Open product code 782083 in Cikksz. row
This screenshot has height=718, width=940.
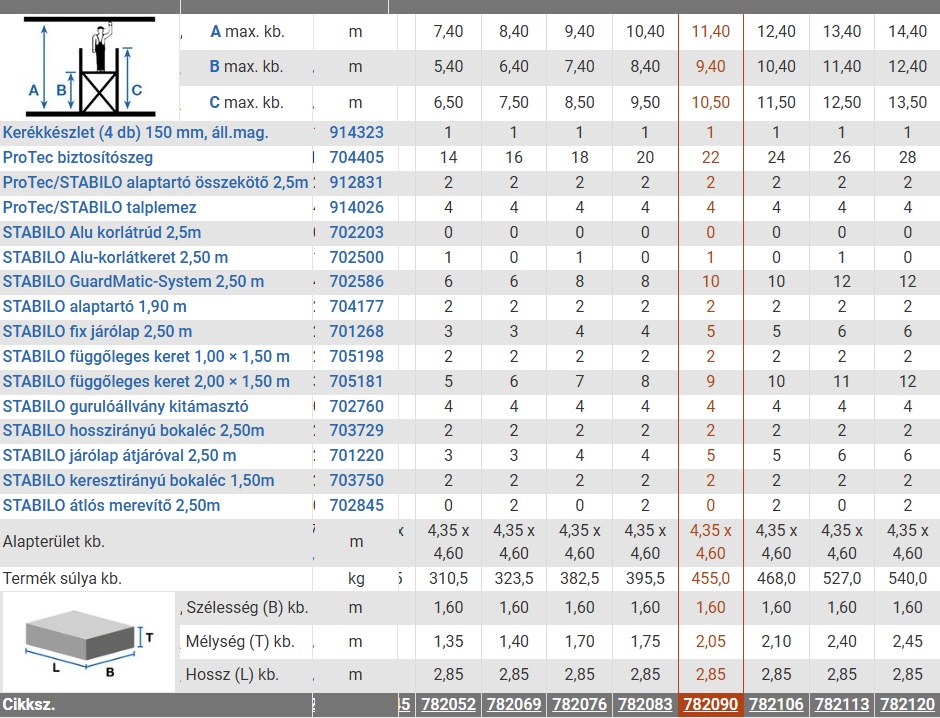point(645,704)
